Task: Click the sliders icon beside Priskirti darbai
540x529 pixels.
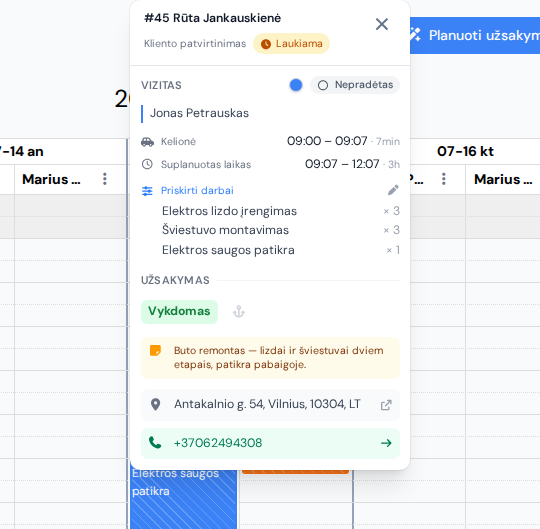Action: (147, 191)
